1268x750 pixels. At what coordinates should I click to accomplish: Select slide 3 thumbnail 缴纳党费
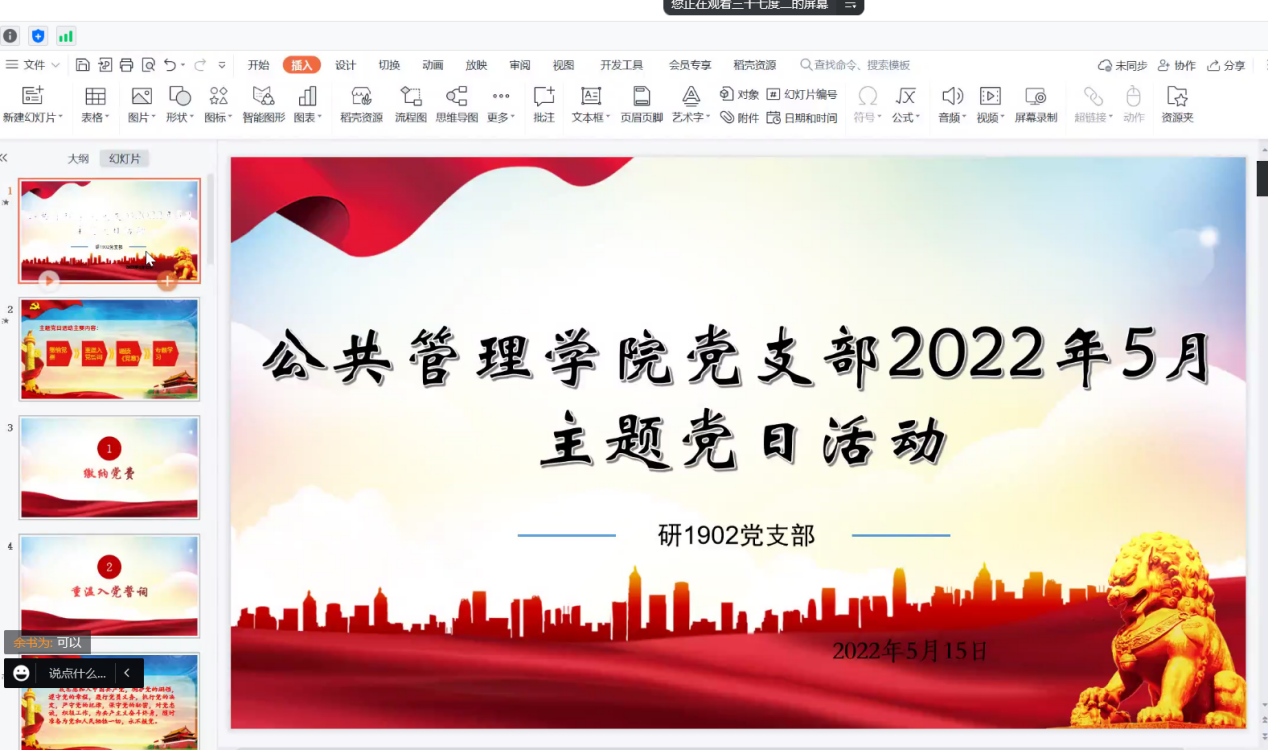pos(109,467)
